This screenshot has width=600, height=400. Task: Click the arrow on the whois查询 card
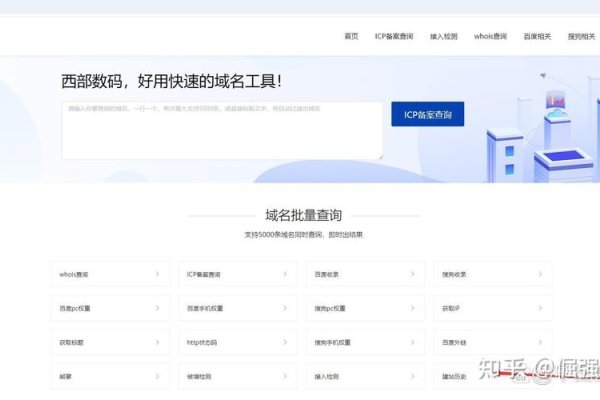(x=157, y=274)
